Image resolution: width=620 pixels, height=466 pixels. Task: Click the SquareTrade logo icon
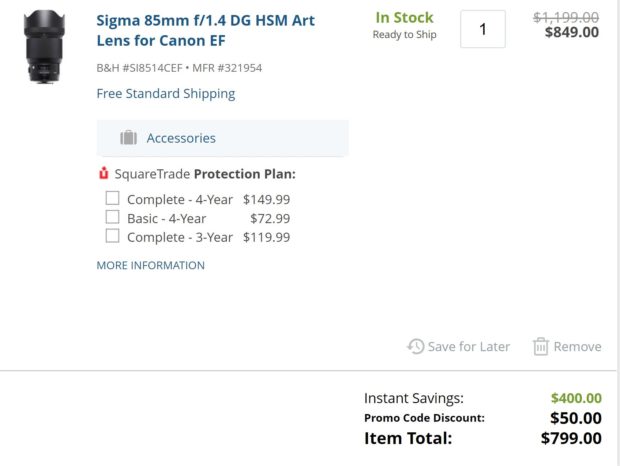[103, 174]
